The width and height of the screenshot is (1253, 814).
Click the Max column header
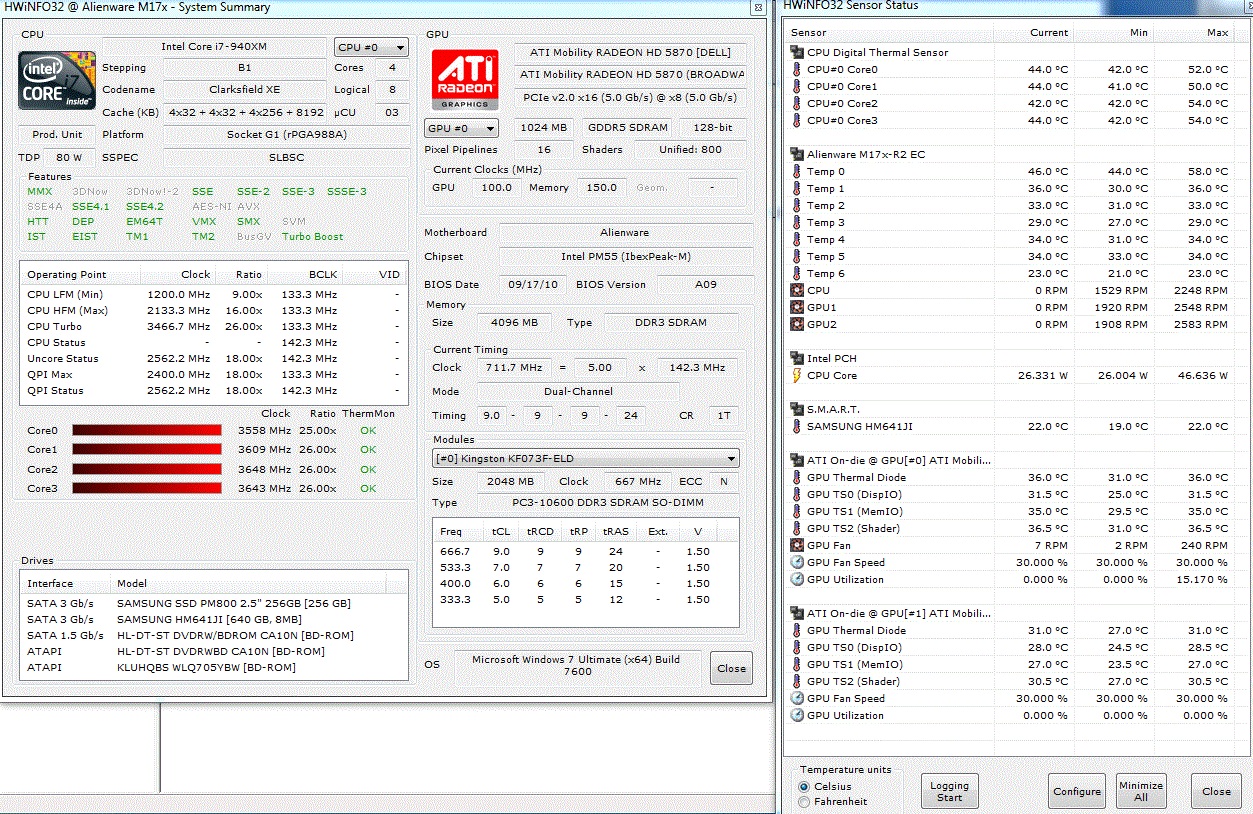click(1193, 32)
